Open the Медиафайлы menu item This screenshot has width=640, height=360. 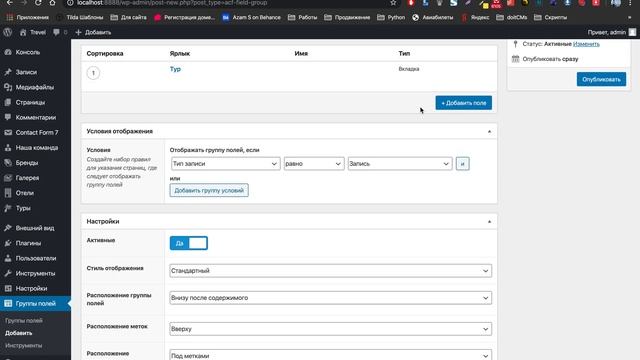[35, 87]
